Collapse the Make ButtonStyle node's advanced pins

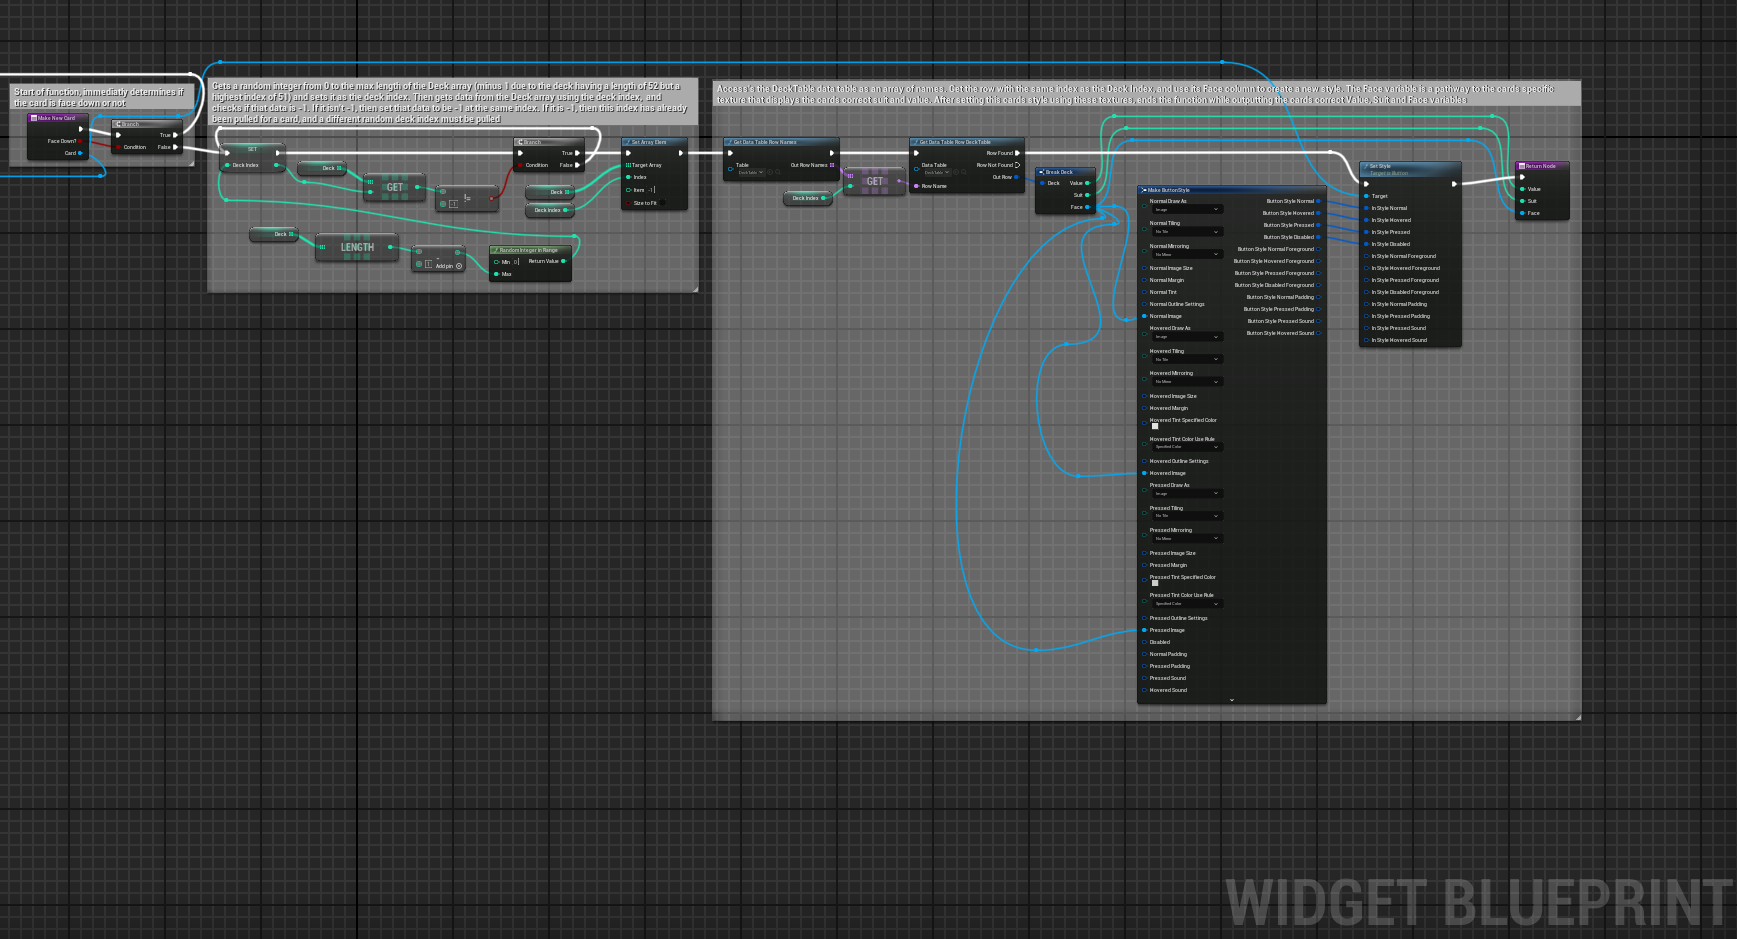coord(1231,700)
